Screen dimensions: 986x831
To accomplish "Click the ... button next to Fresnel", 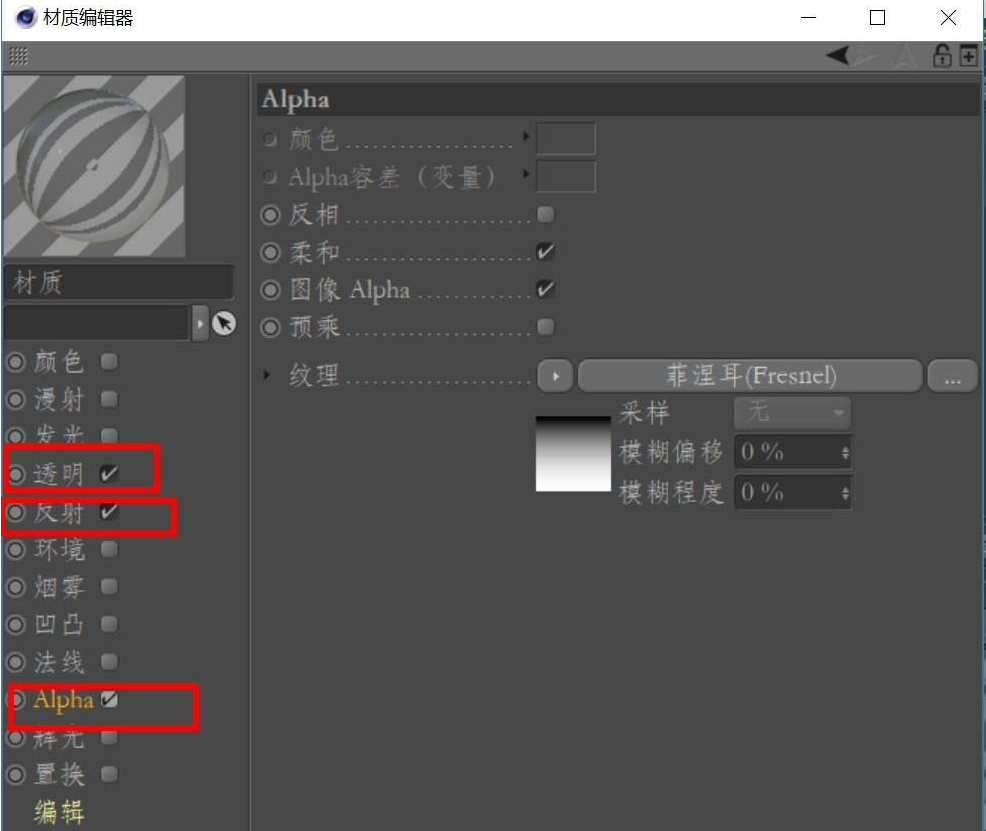I will (x=953, y=375).
